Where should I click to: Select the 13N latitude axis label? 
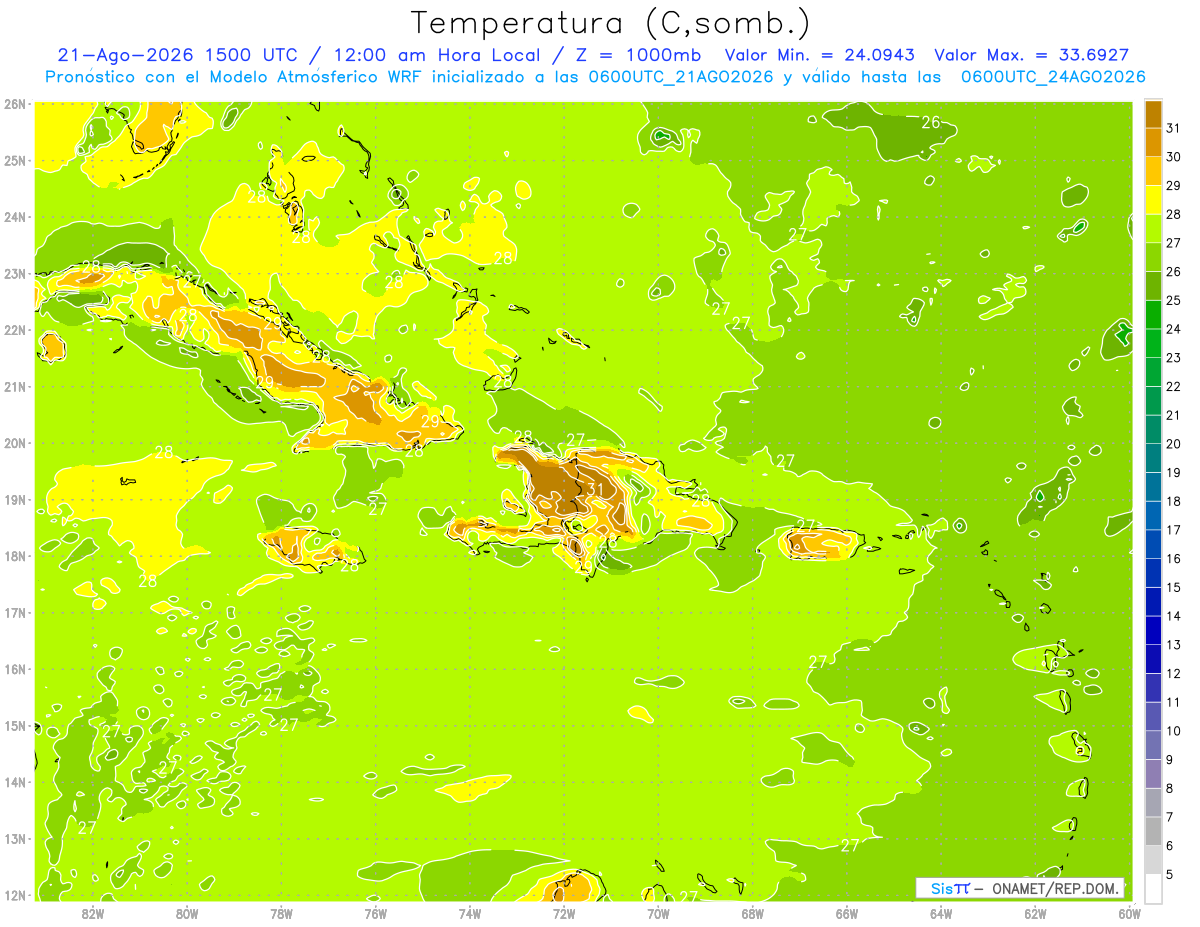coord(14,838)
